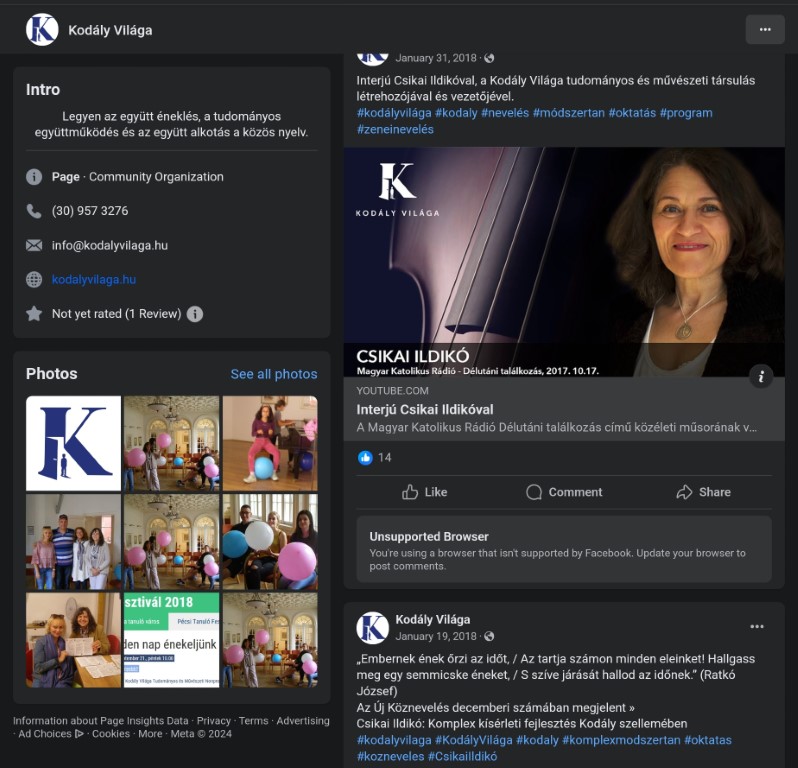Click the #zeneinevelés hashtag

[395, 129]
